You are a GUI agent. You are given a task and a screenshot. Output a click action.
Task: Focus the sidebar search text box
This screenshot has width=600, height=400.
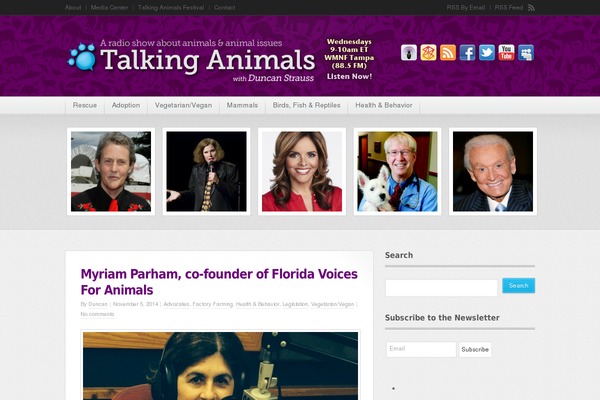coord(441,288)
